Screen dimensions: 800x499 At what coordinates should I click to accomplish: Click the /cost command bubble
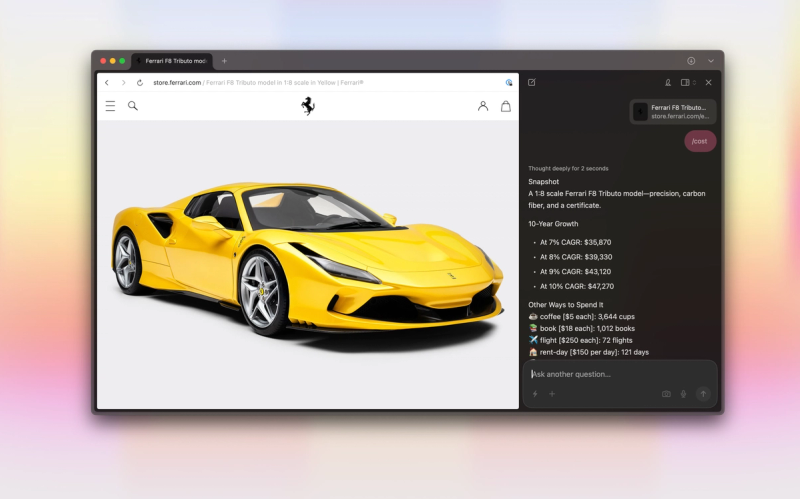click(x=699, y=141)
